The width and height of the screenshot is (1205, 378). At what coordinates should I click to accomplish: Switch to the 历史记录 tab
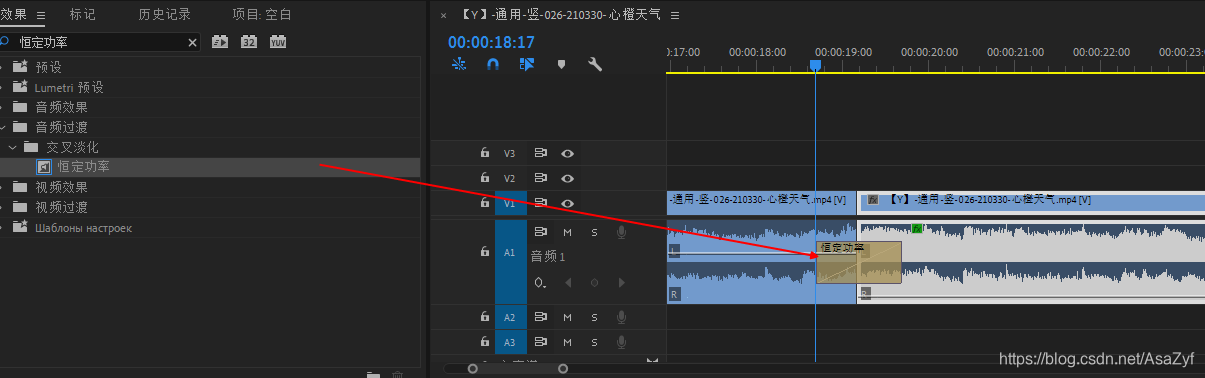click(x=165, y=15)
